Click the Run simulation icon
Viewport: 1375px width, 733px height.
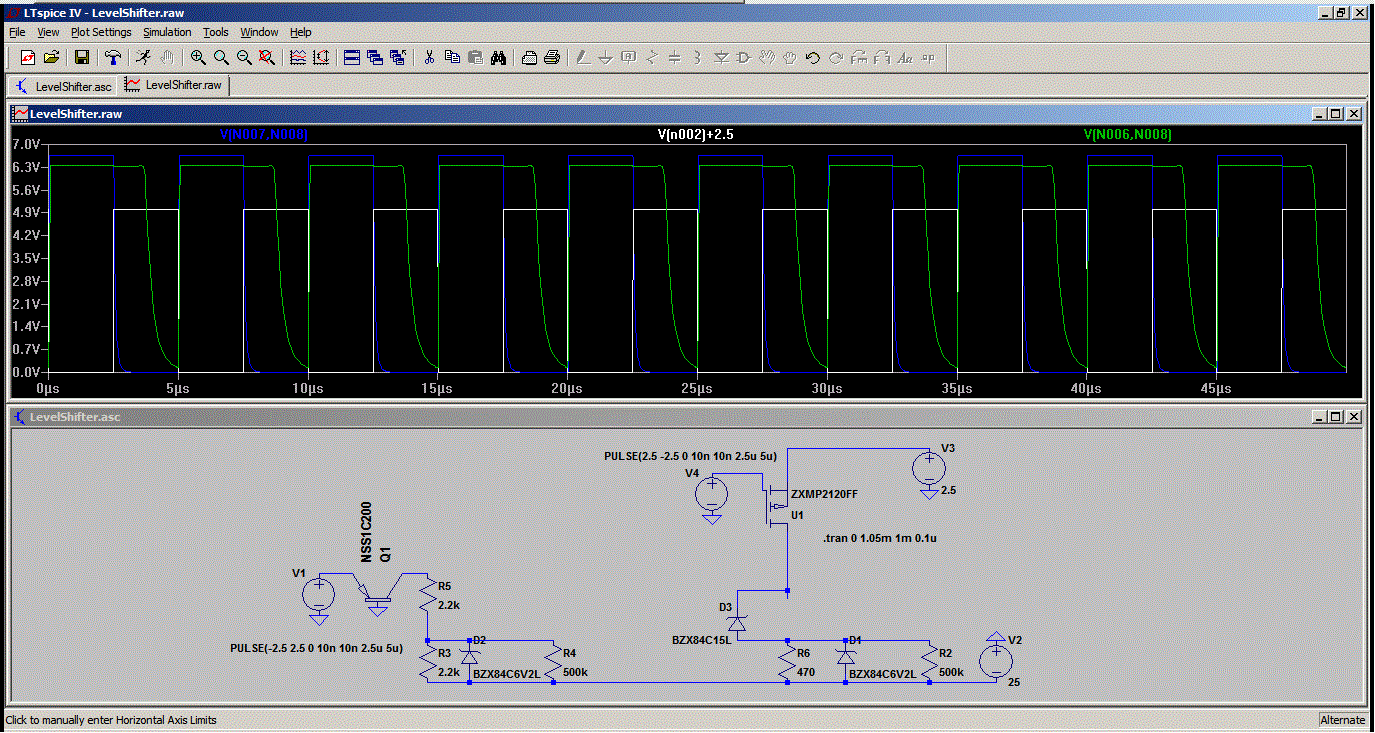point(144,58)
